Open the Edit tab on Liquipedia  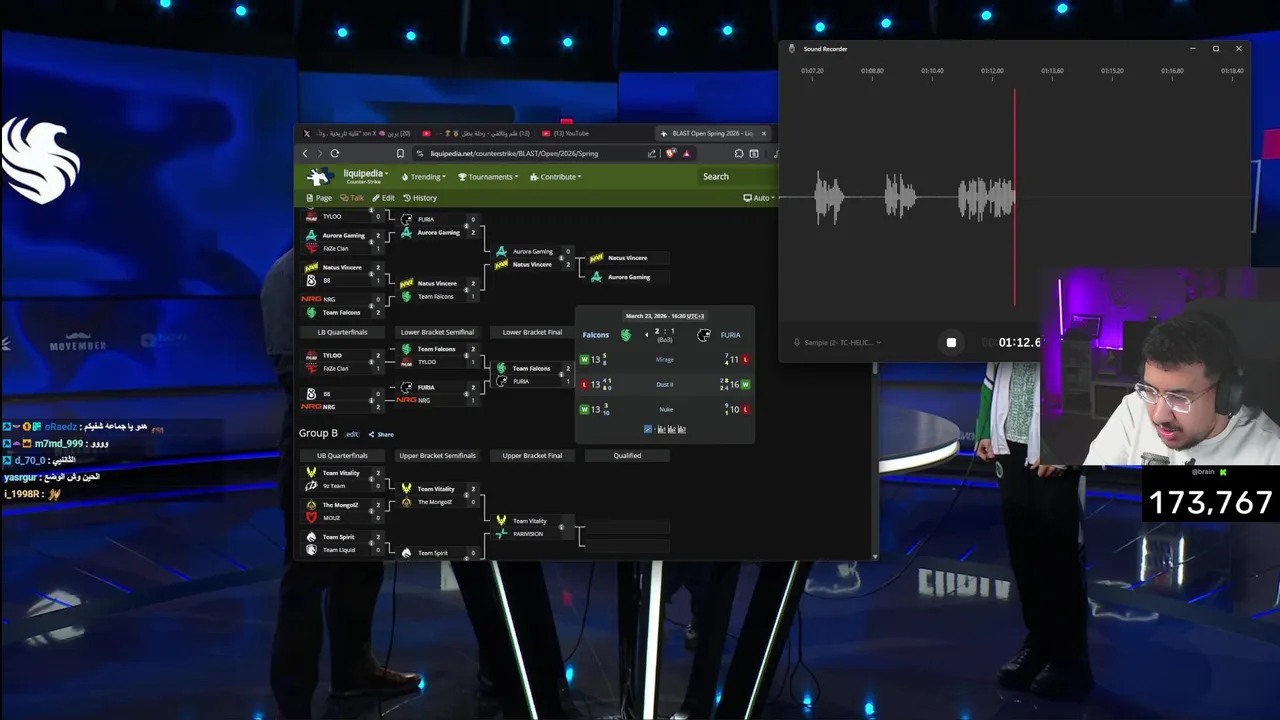pos(383,198)
